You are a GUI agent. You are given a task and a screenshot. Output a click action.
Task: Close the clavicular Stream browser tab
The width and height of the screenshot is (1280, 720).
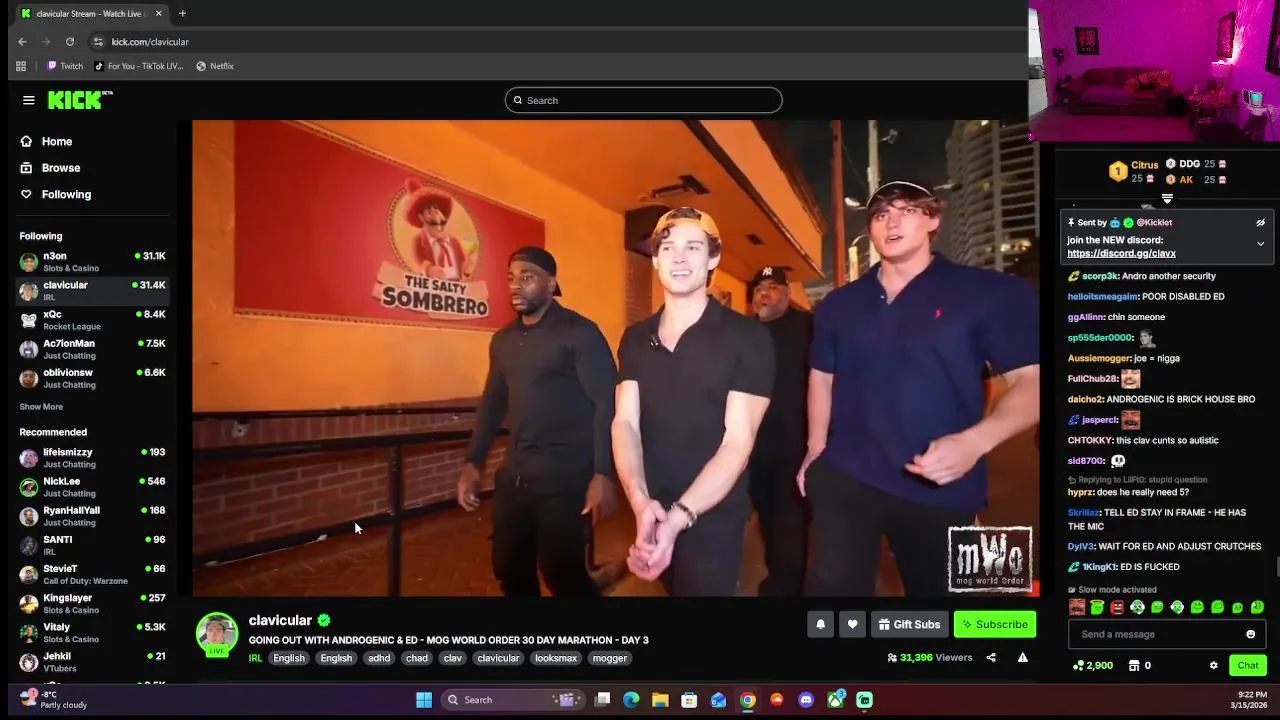coord(158,14)
